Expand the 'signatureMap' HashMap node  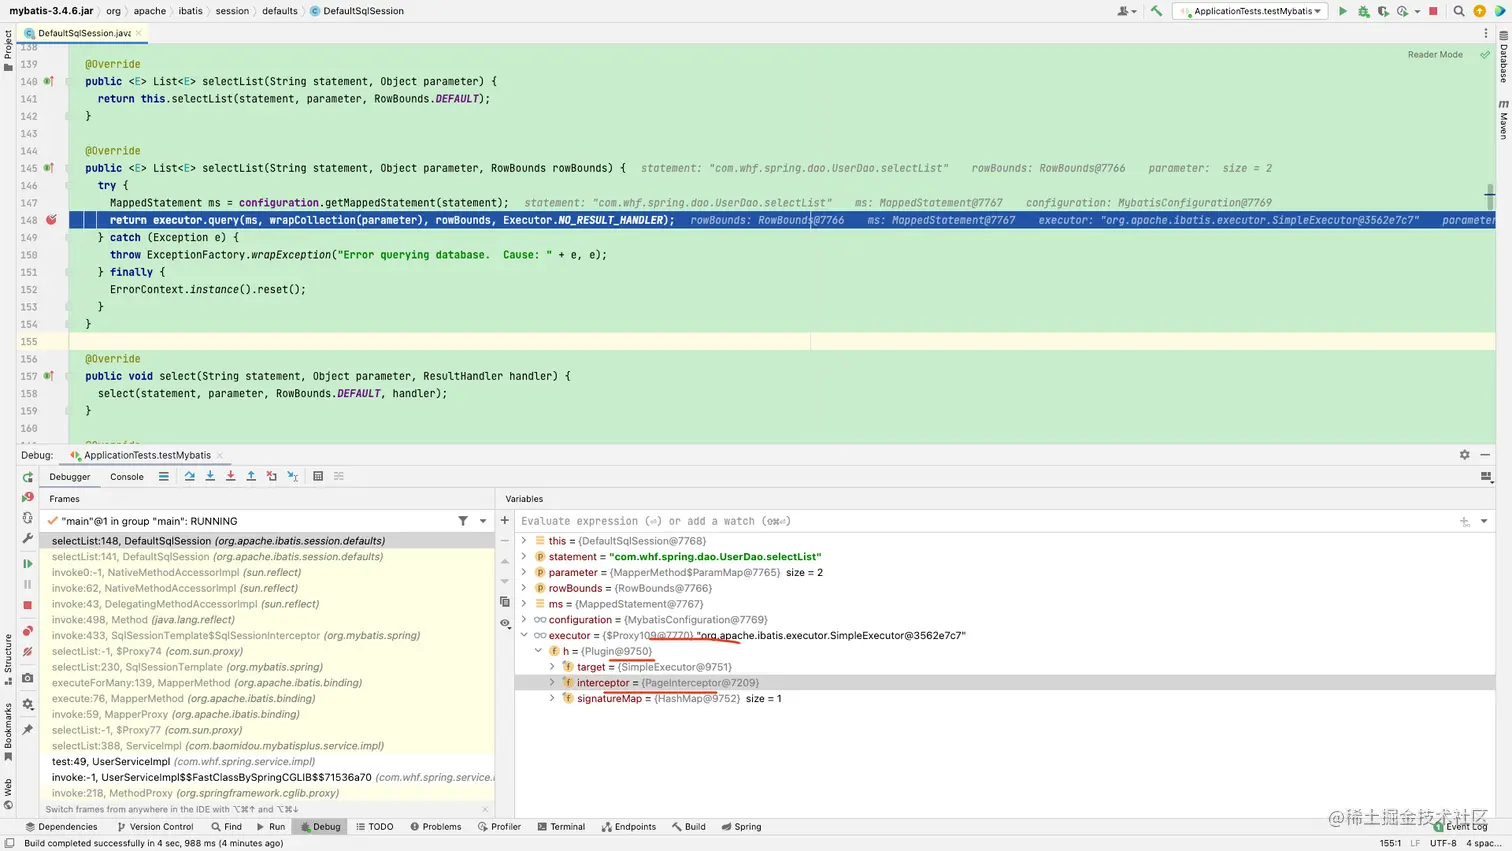click(552, 698)
